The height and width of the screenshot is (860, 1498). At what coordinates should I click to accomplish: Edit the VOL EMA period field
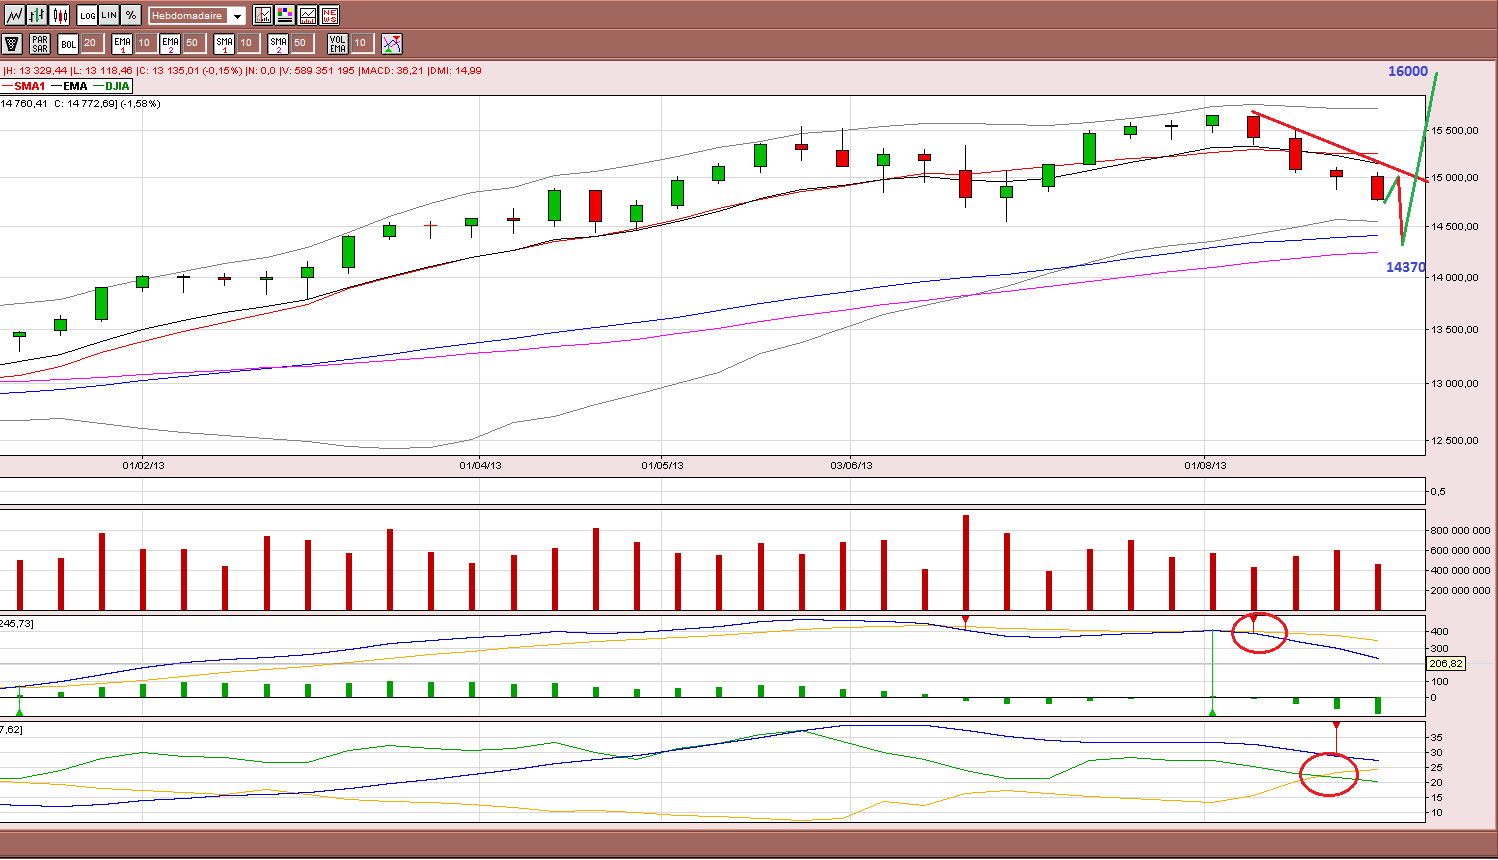[x=362, y=44]
